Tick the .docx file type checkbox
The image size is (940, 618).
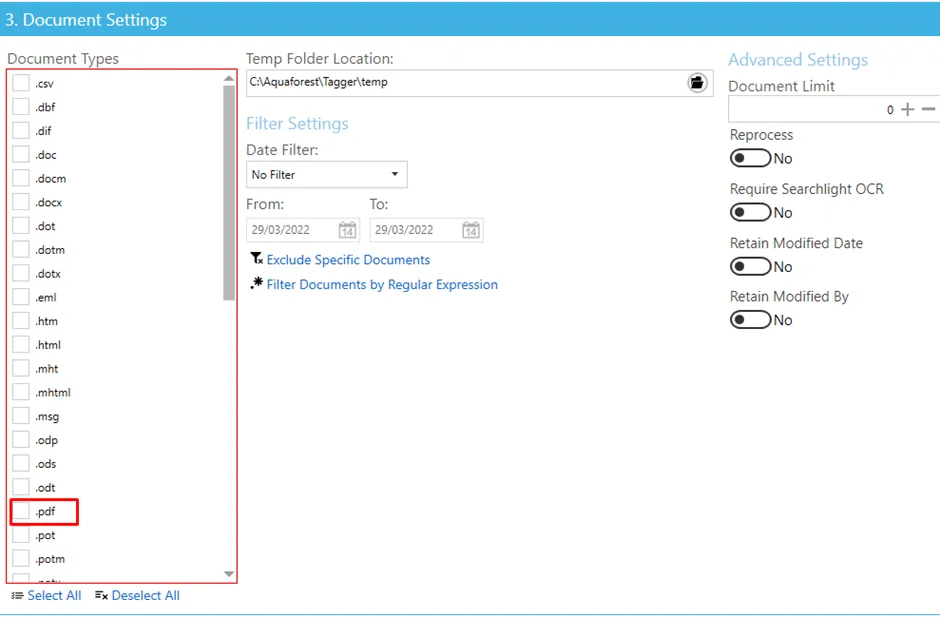point(21,203)
